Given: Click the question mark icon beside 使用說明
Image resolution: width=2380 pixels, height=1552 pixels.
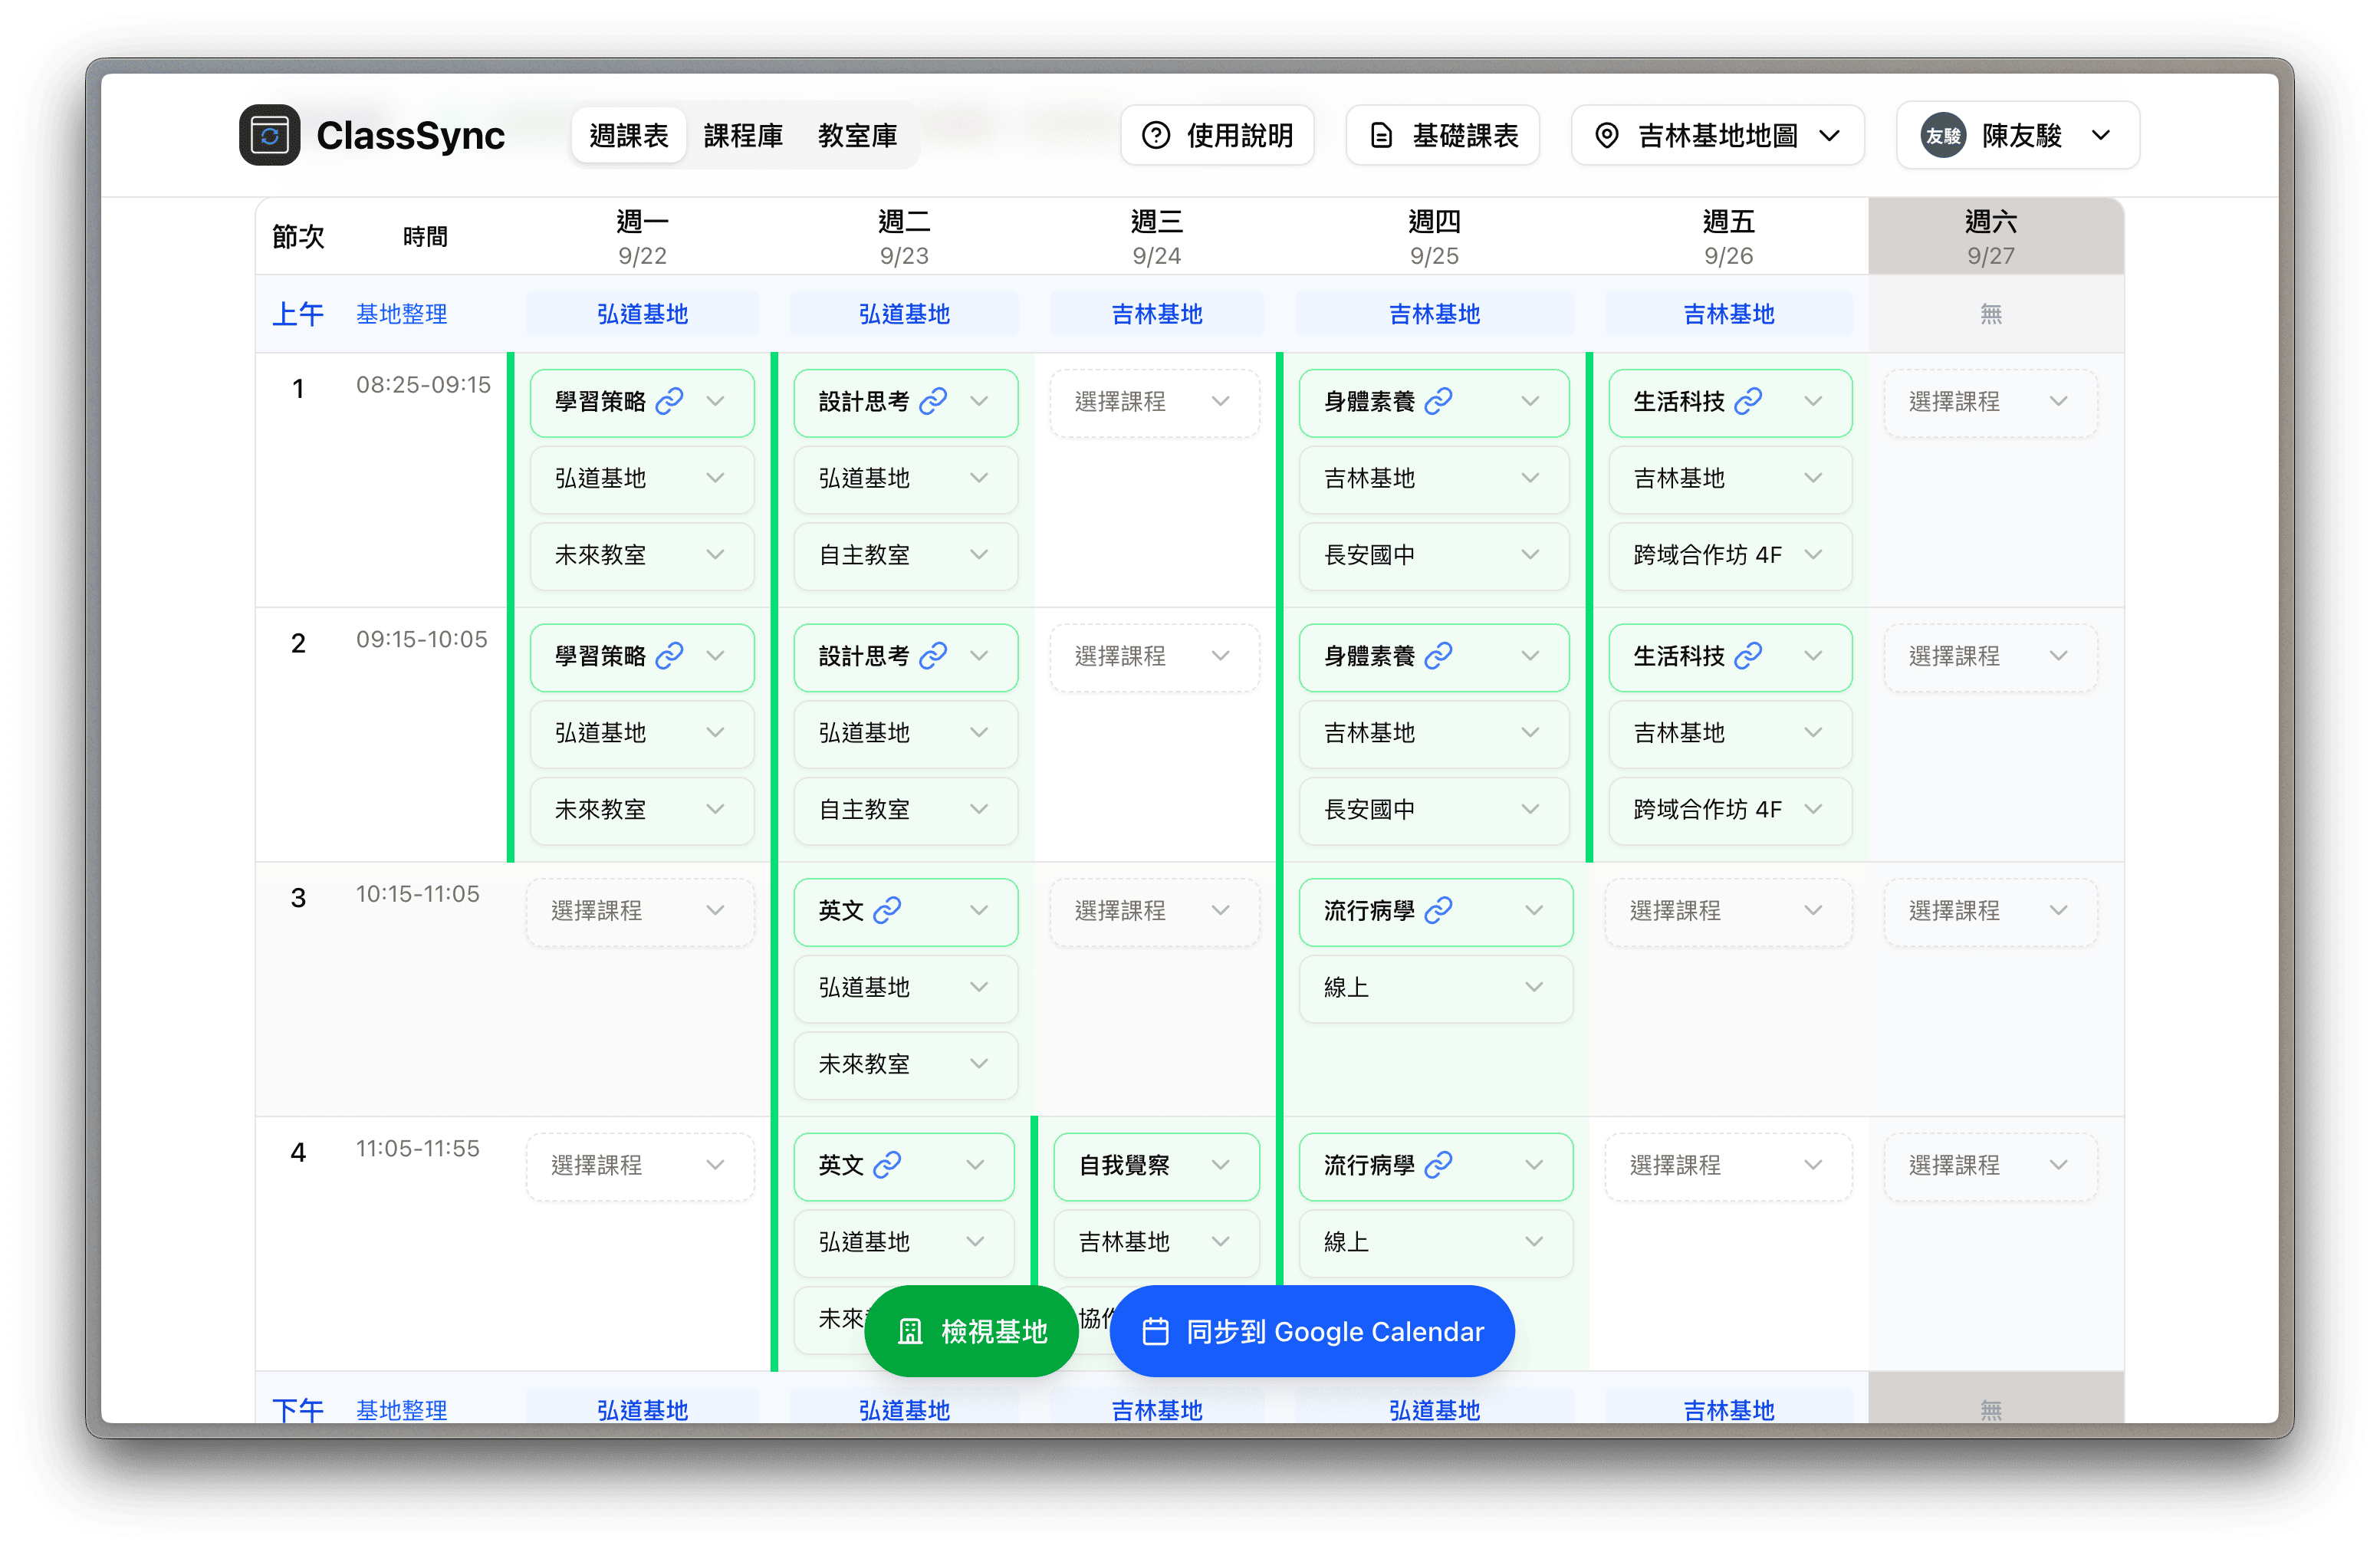Looking at the screenshot, I should point(1157,135).
